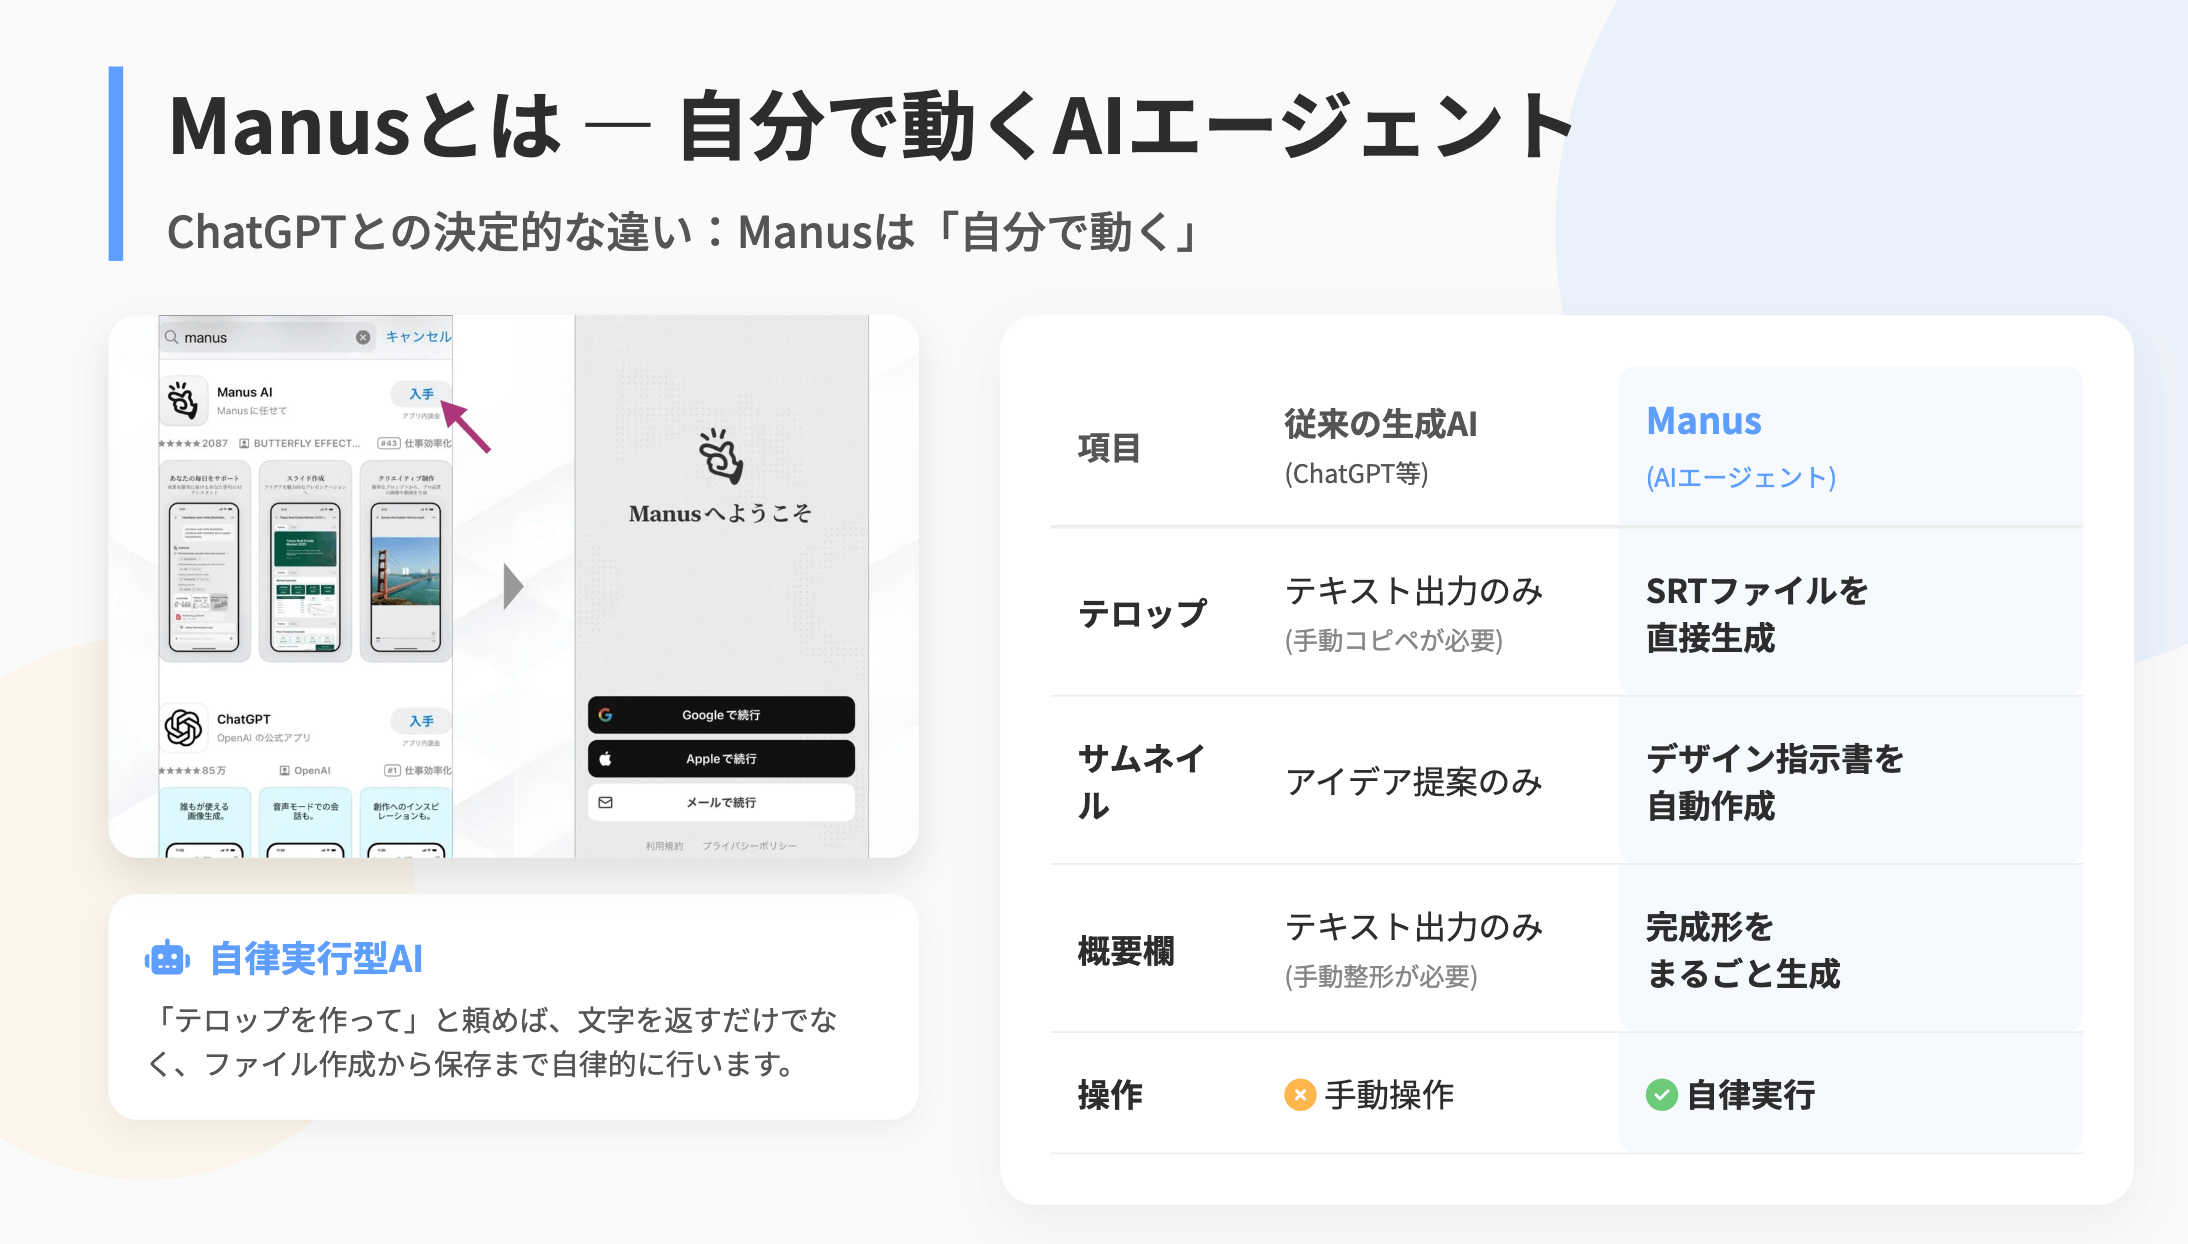Tap the キャンセル link in search bar
Screen dimensions: 2188x1244
pos(418,337)
